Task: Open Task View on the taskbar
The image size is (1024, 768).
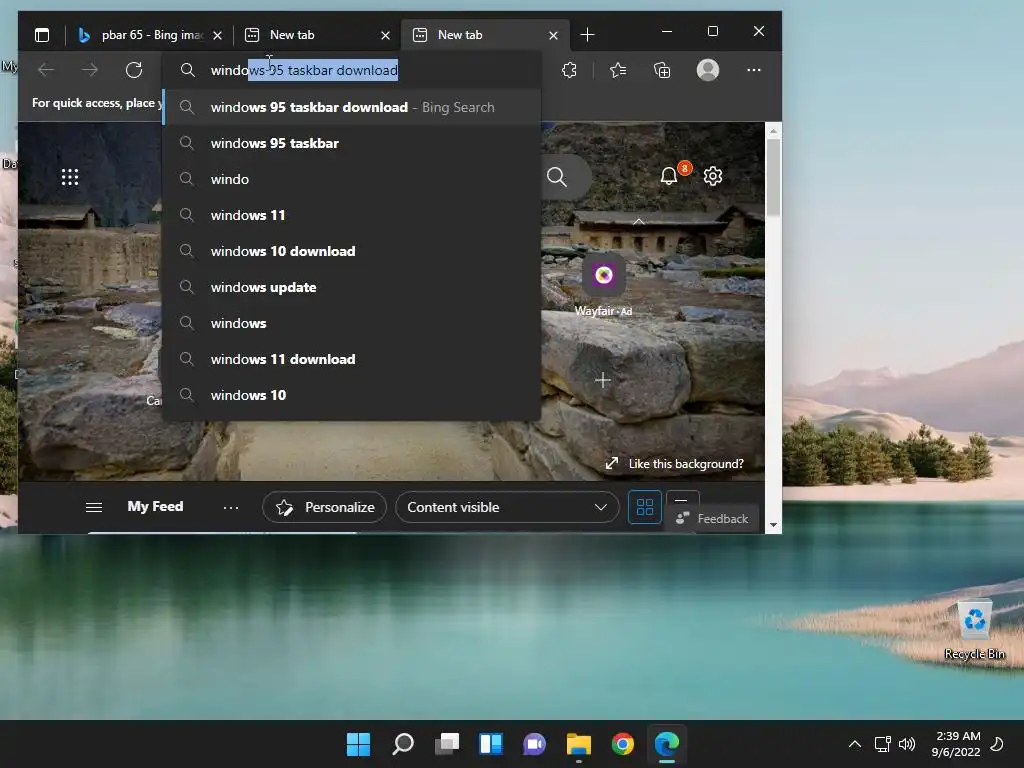Action: point(447,744)
